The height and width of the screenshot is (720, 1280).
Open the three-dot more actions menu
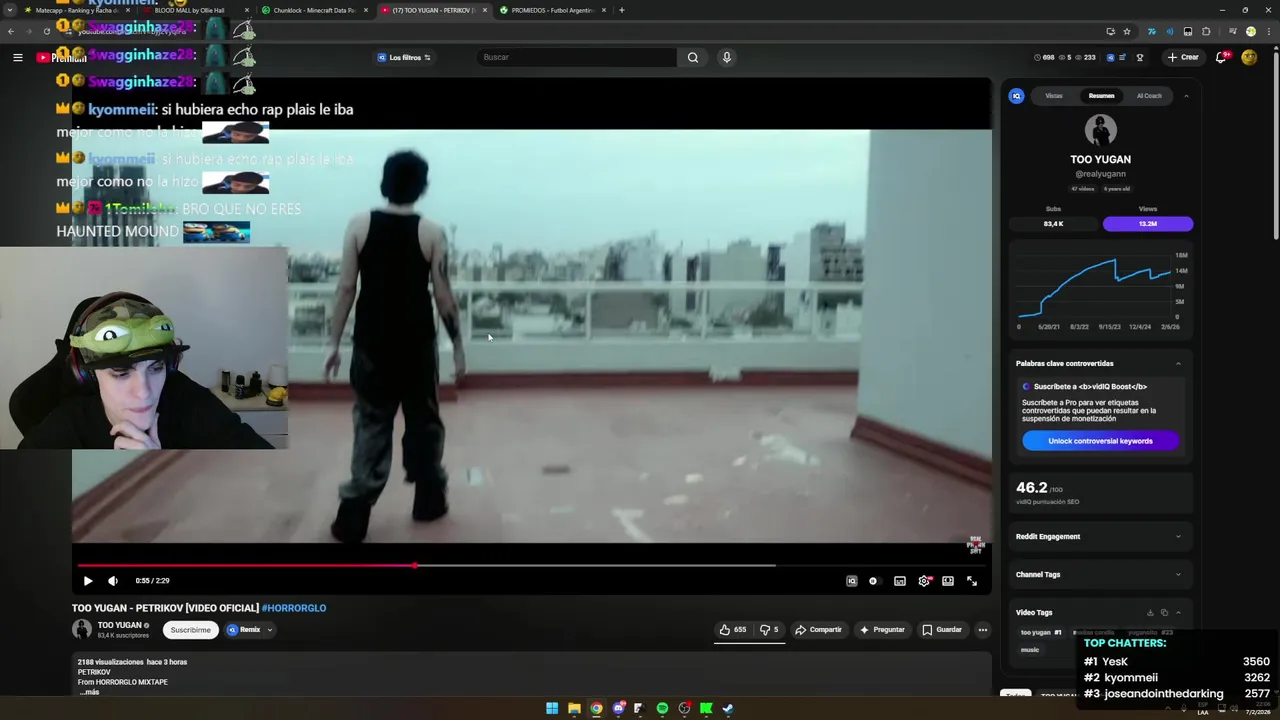click(x=983, y=630)
